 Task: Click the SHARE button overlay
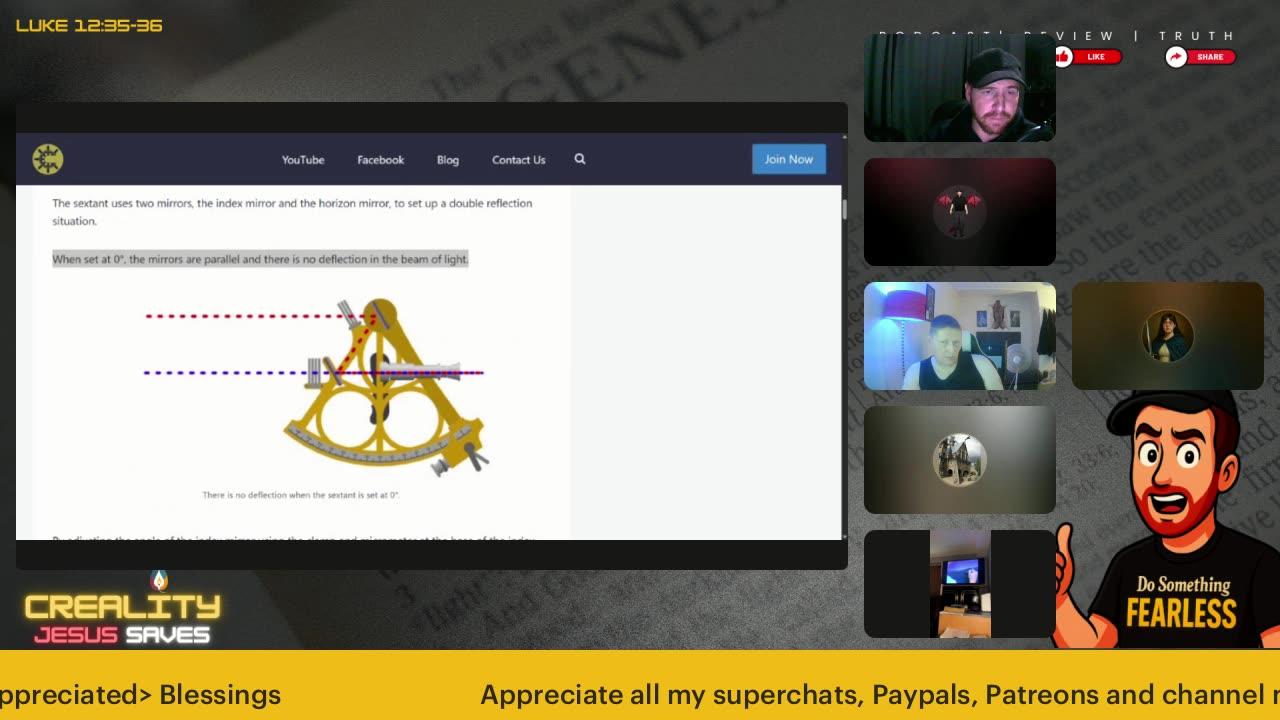(x=1200, y=57)
